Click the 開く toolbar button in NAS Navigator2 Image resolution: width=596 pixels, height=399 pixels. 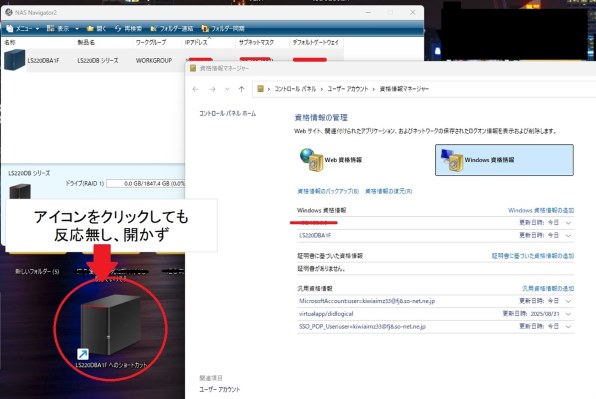[96, 28]
